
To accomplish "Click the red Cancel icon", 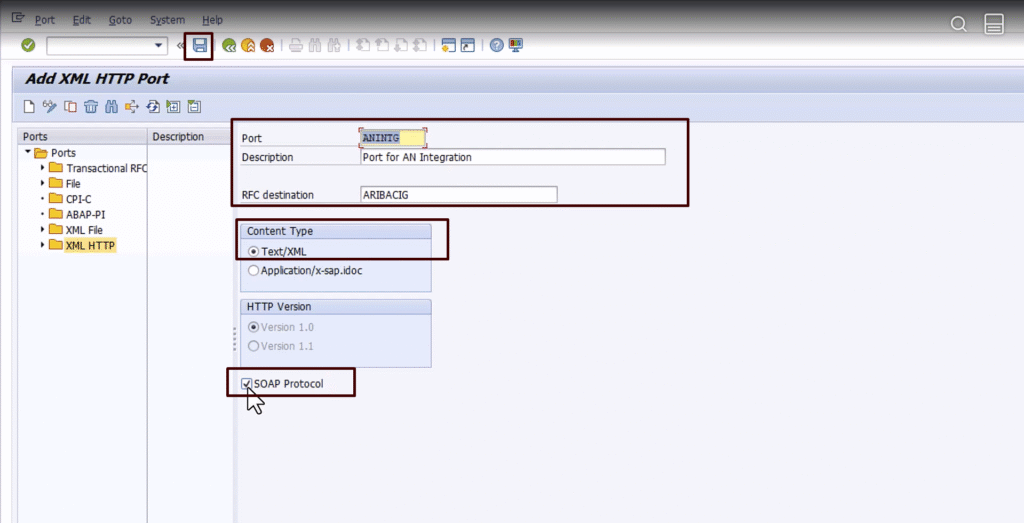I will tap(267, 45).
